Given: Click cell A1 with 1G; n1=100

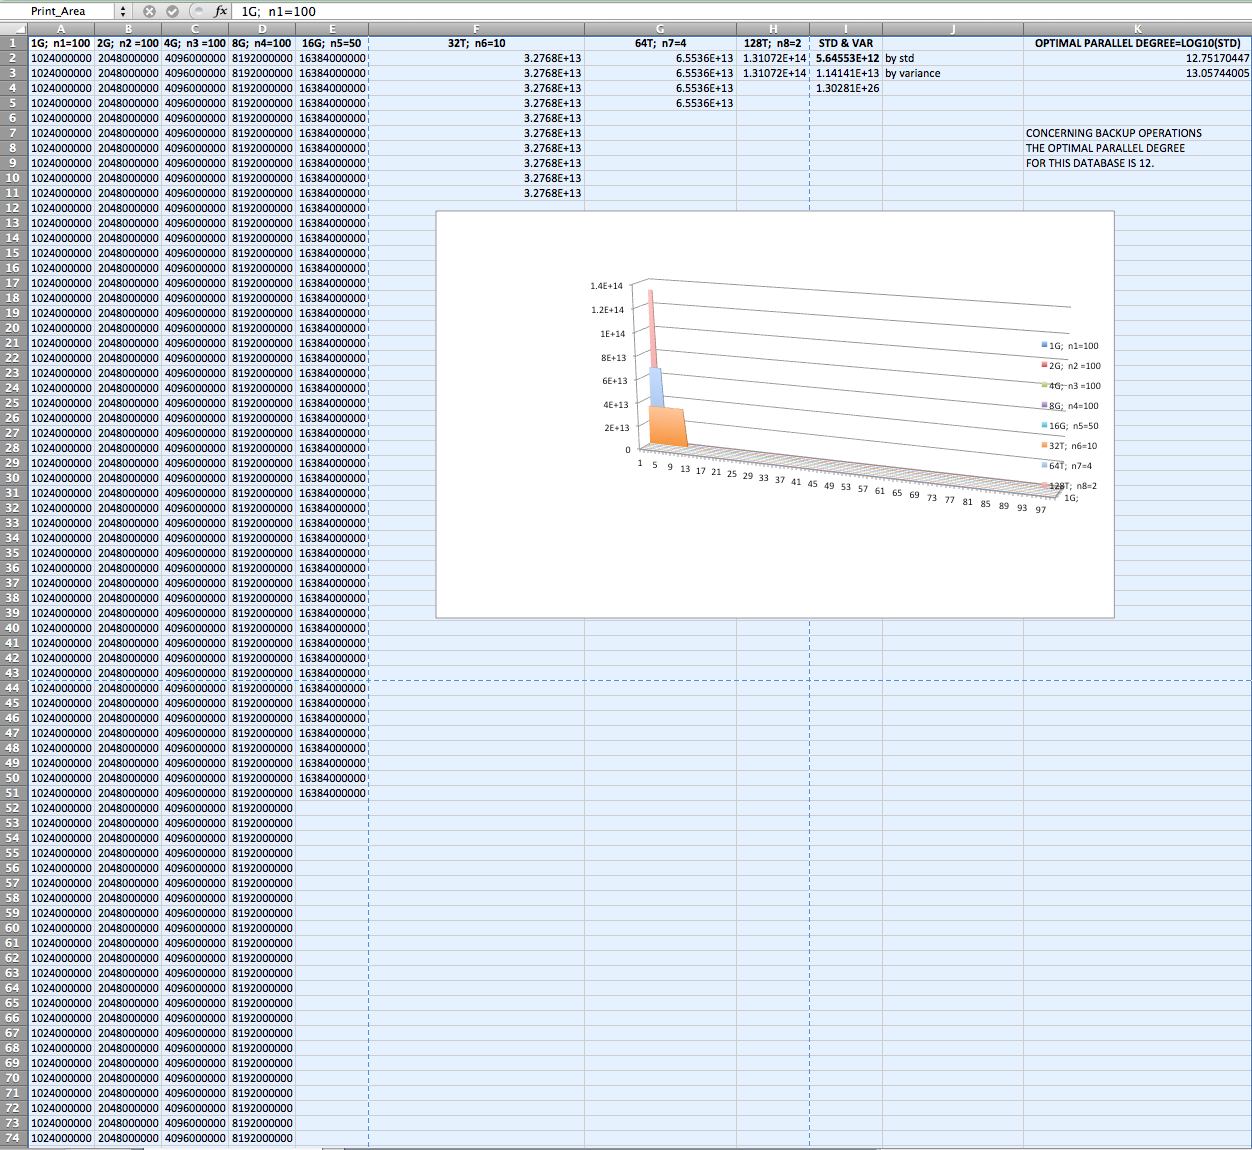Looking at the screenshot, I should (x=61, y=43).
